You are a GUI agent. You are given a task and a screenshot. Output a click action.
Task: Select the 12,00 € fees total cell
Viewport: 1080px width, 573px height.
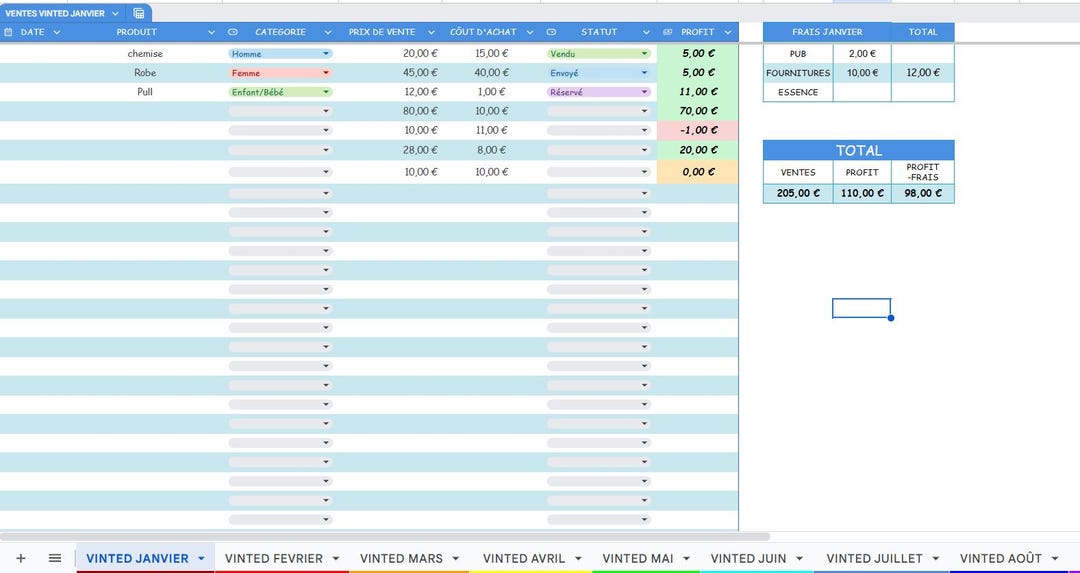click(923, 72)
